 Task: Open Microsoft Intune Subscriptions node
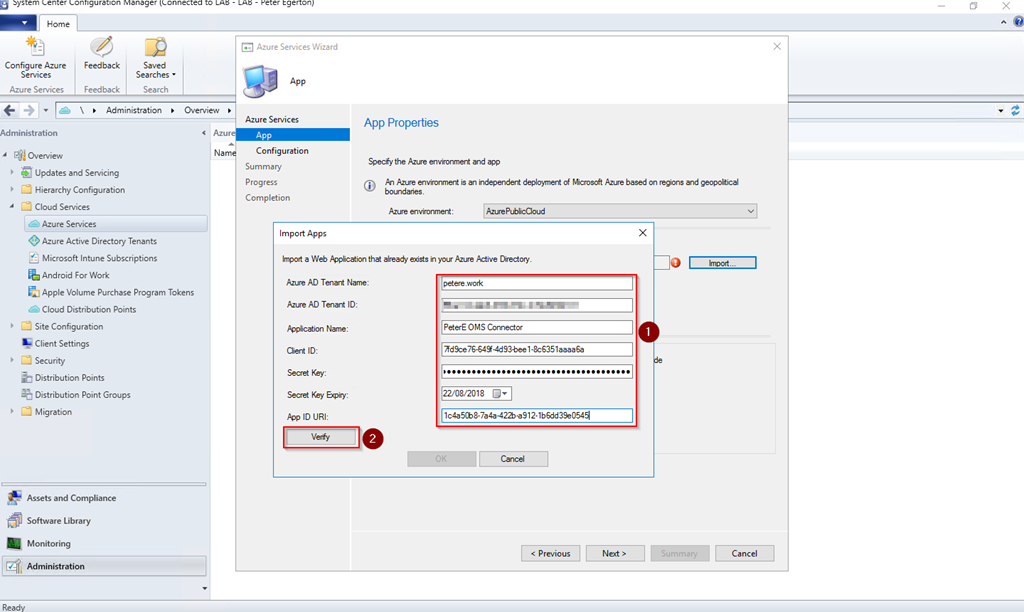[x=98, y=258]
